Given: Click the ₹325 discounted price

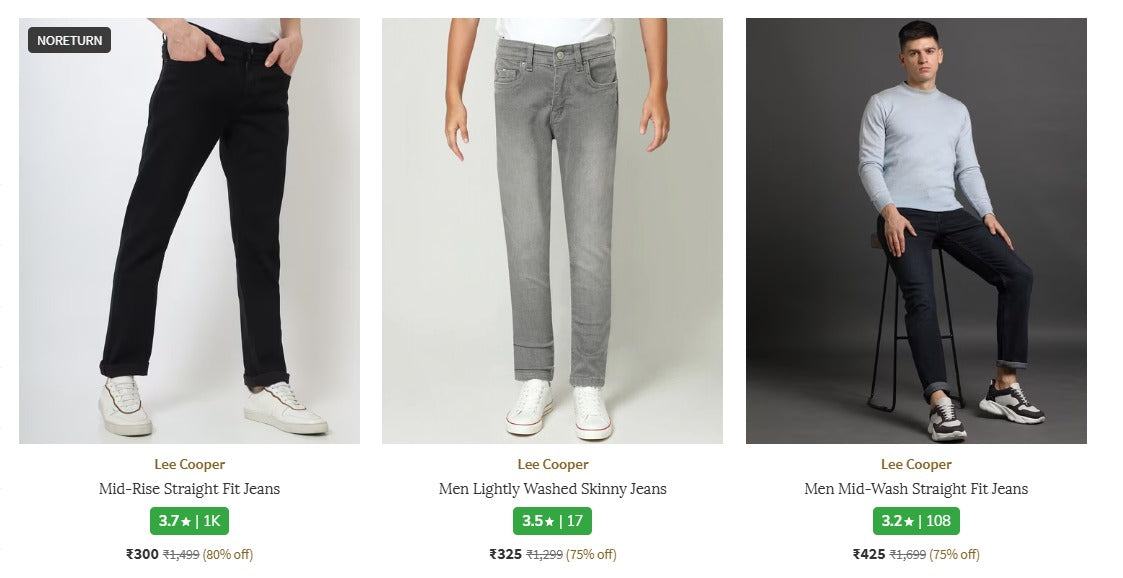Looking at the screenshot, I should [x=505, y=554].
